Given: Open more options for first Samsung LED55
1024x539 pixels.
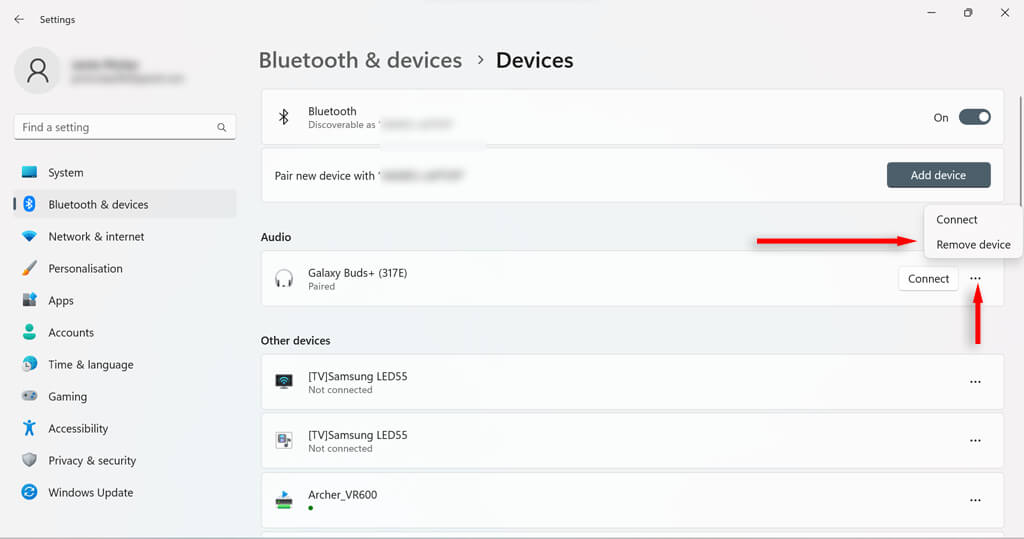Looking at the screenshot, I should 976,382.
